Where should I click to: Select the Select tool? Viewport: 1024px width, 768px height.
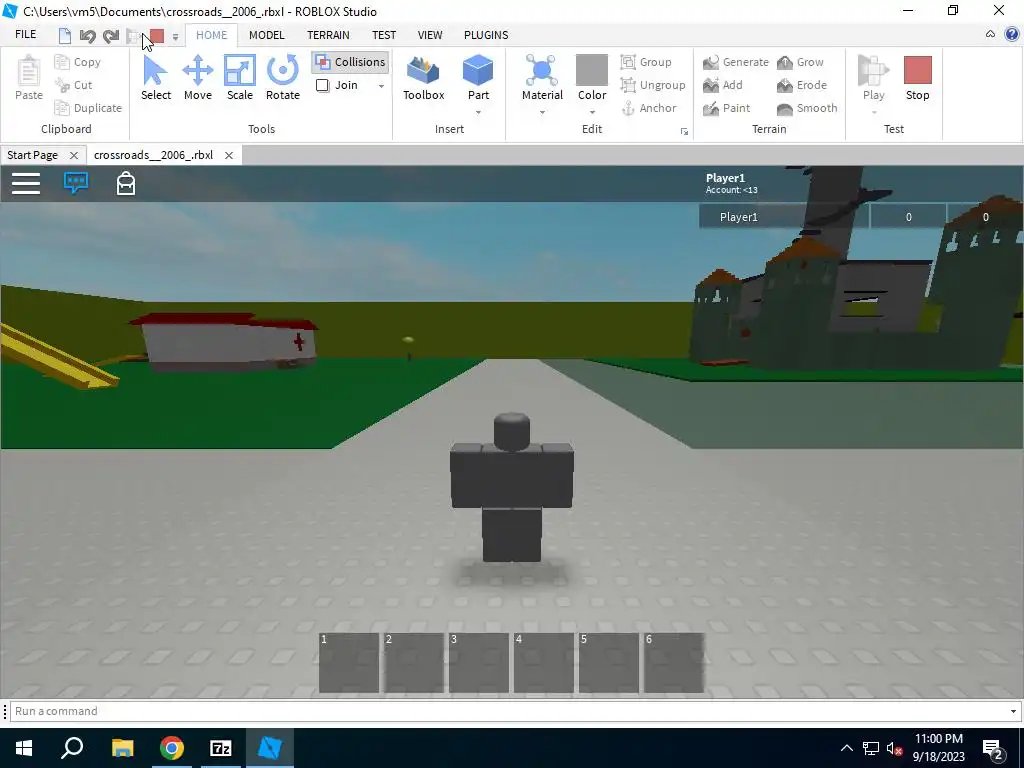[155, 78]
